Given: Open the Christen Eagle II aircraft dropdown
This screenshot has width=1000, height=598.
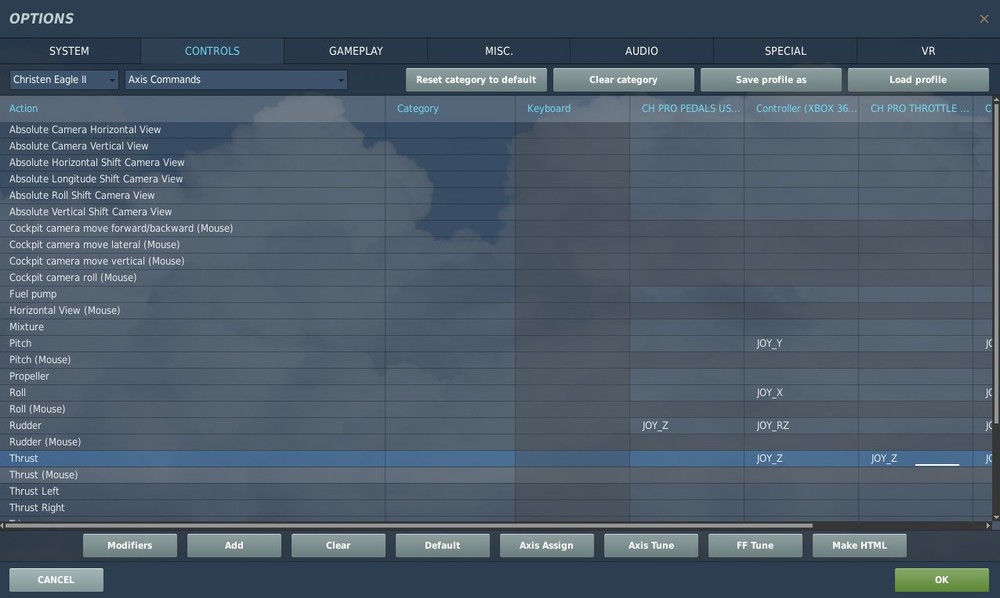Looking at the screenshot, I should tap(64, 80).
